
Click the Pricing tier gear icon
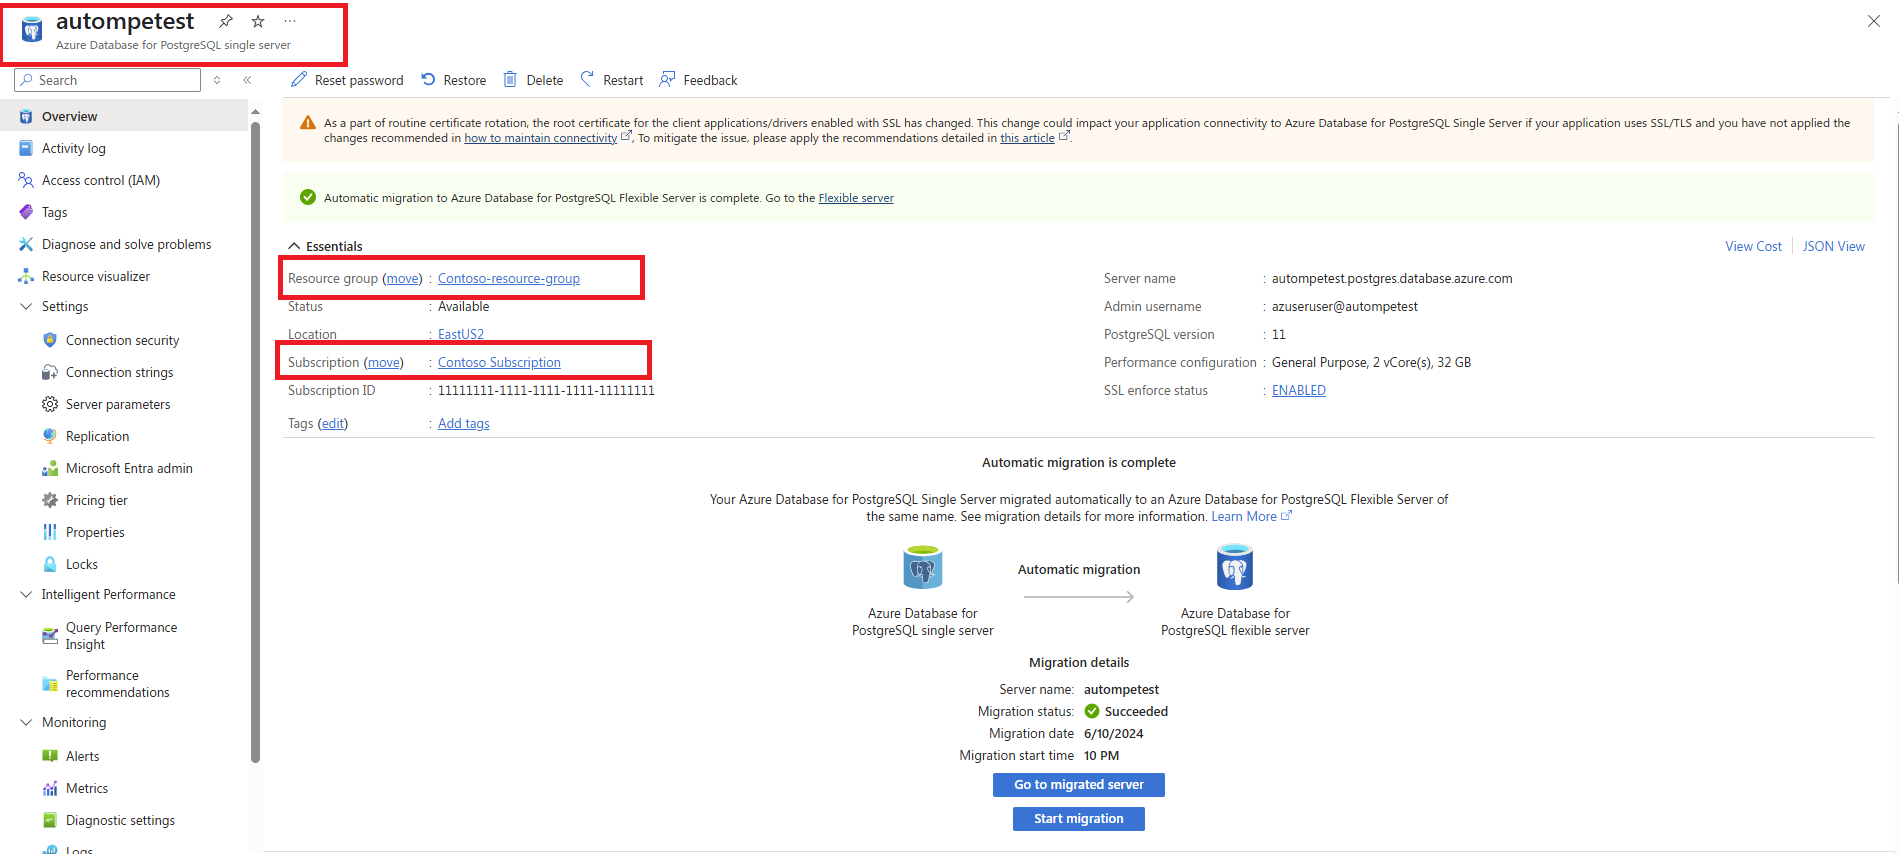(50, 500)
